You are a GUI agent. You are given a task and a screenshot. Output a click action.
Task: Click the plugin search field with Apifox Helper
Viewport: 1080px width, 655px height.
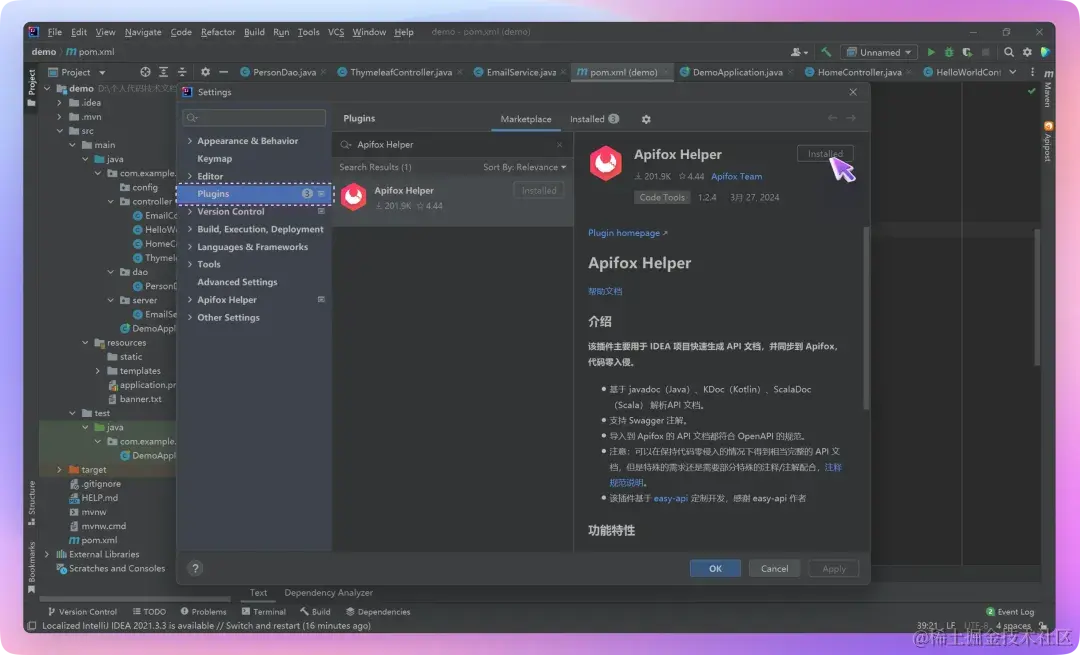pyautogui.click(x=453, y=145)
